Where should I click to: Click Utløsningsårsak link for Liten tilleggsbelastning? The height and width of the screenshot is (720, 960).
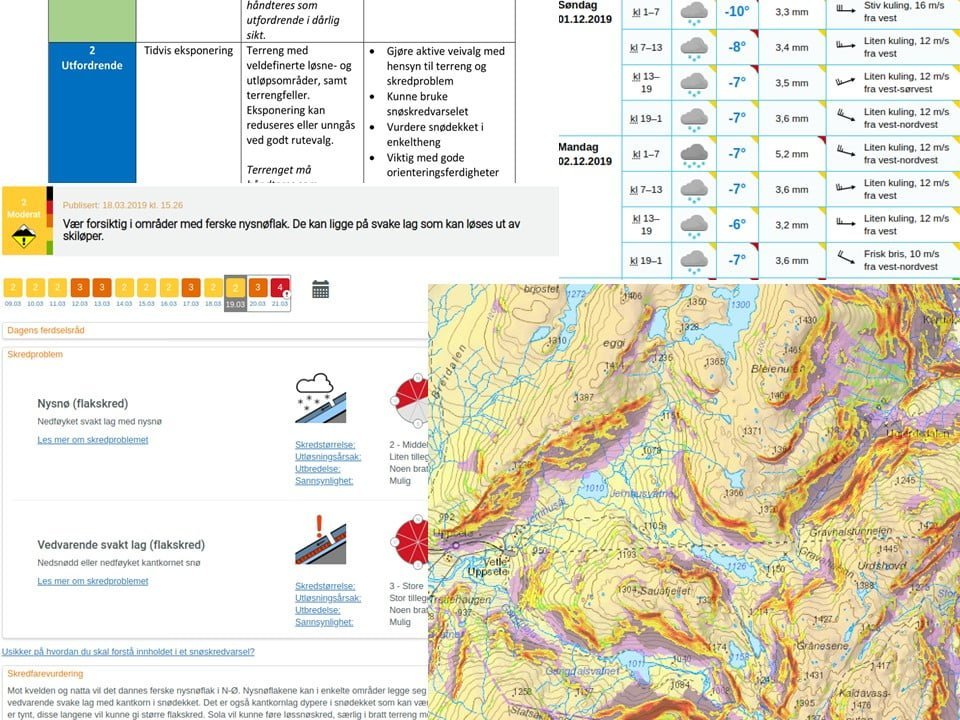point(328,457)
